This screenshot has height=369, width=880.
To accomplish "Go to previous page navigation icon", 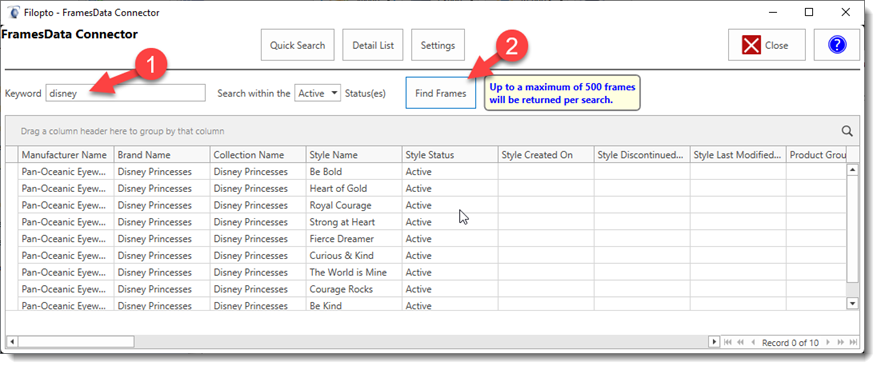I will [740, 342].
